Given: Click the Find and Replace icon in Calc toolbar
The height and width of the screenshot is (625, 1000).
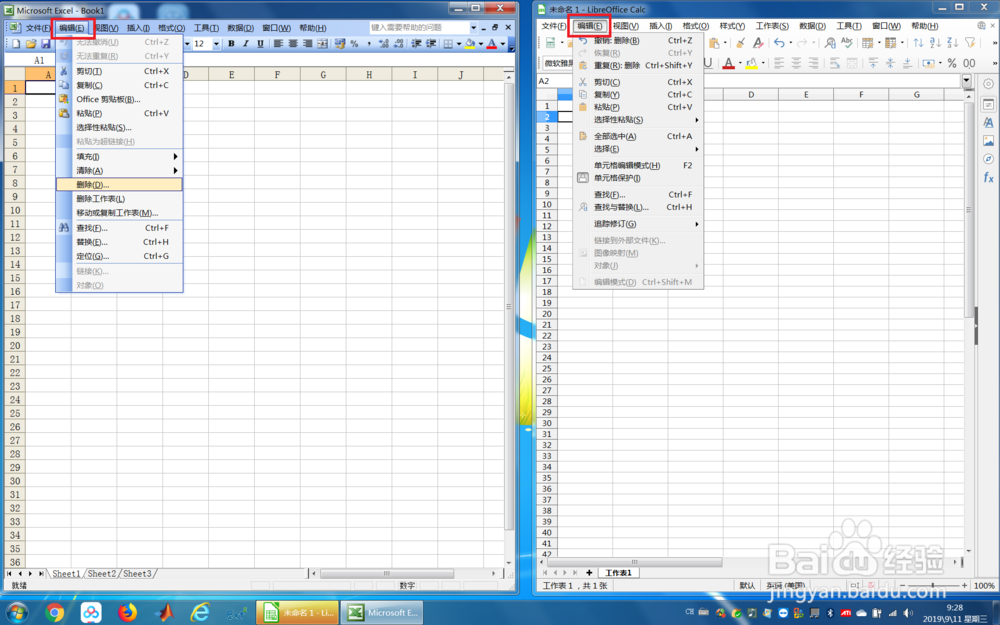Looking at the screenshot, I should pos(830,43).
